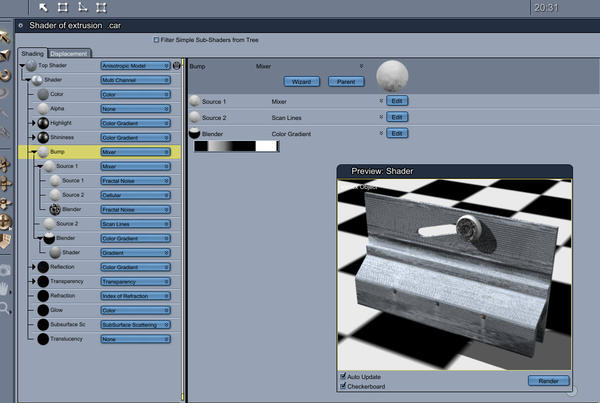Click the black Refraction sphere icon
Viewport: 600px width, 403px height.
[43, 296]
